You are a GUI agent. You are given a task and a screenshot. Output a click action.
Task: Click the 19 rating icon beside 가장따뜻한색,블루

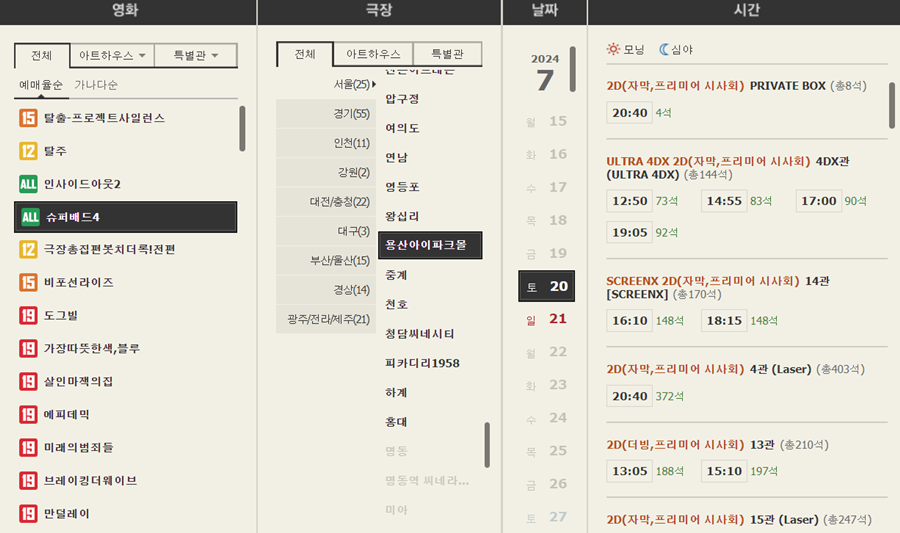pyautogui.click(x=28, y=348)
